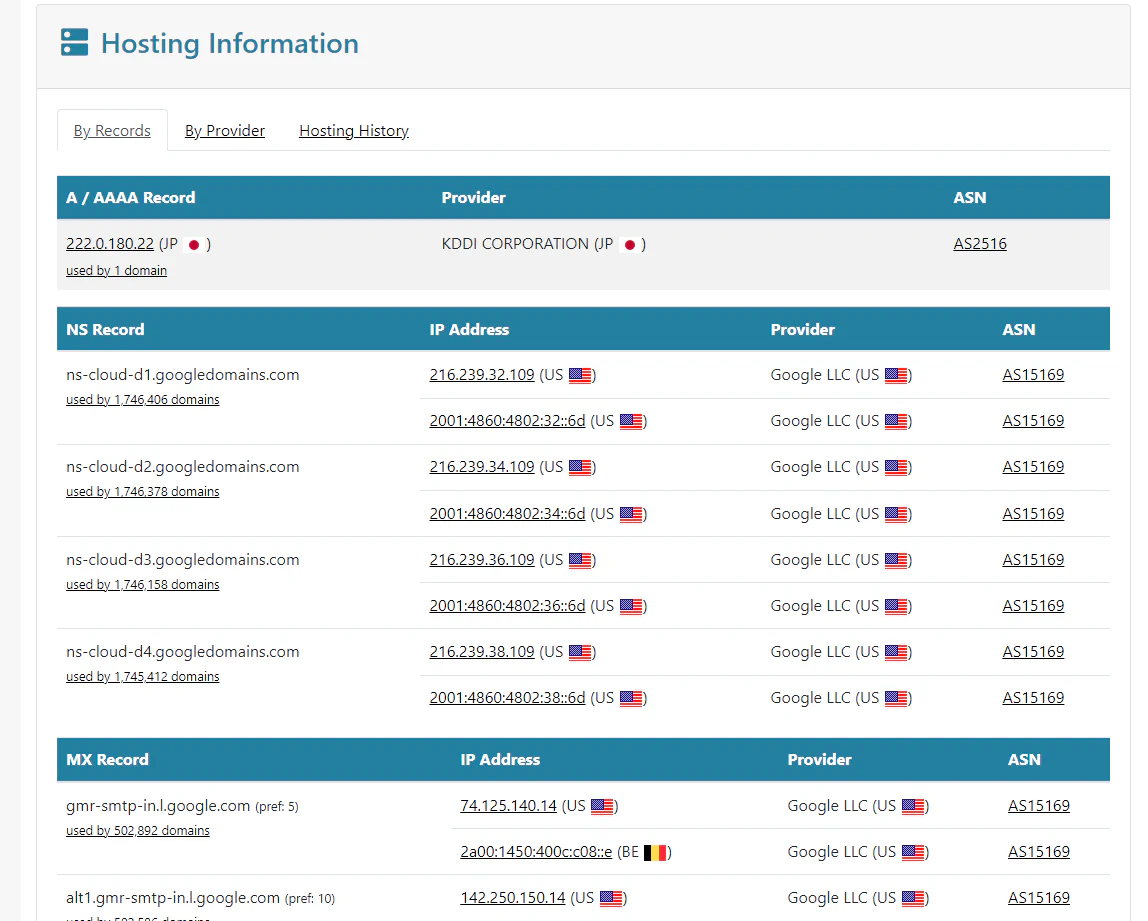Viewport: 1148px width, 921px height.
Task: Click Belgium flag next to 2a00:1450:400c:c08::e
Action: pyautogui.click(x=655, y=853)
